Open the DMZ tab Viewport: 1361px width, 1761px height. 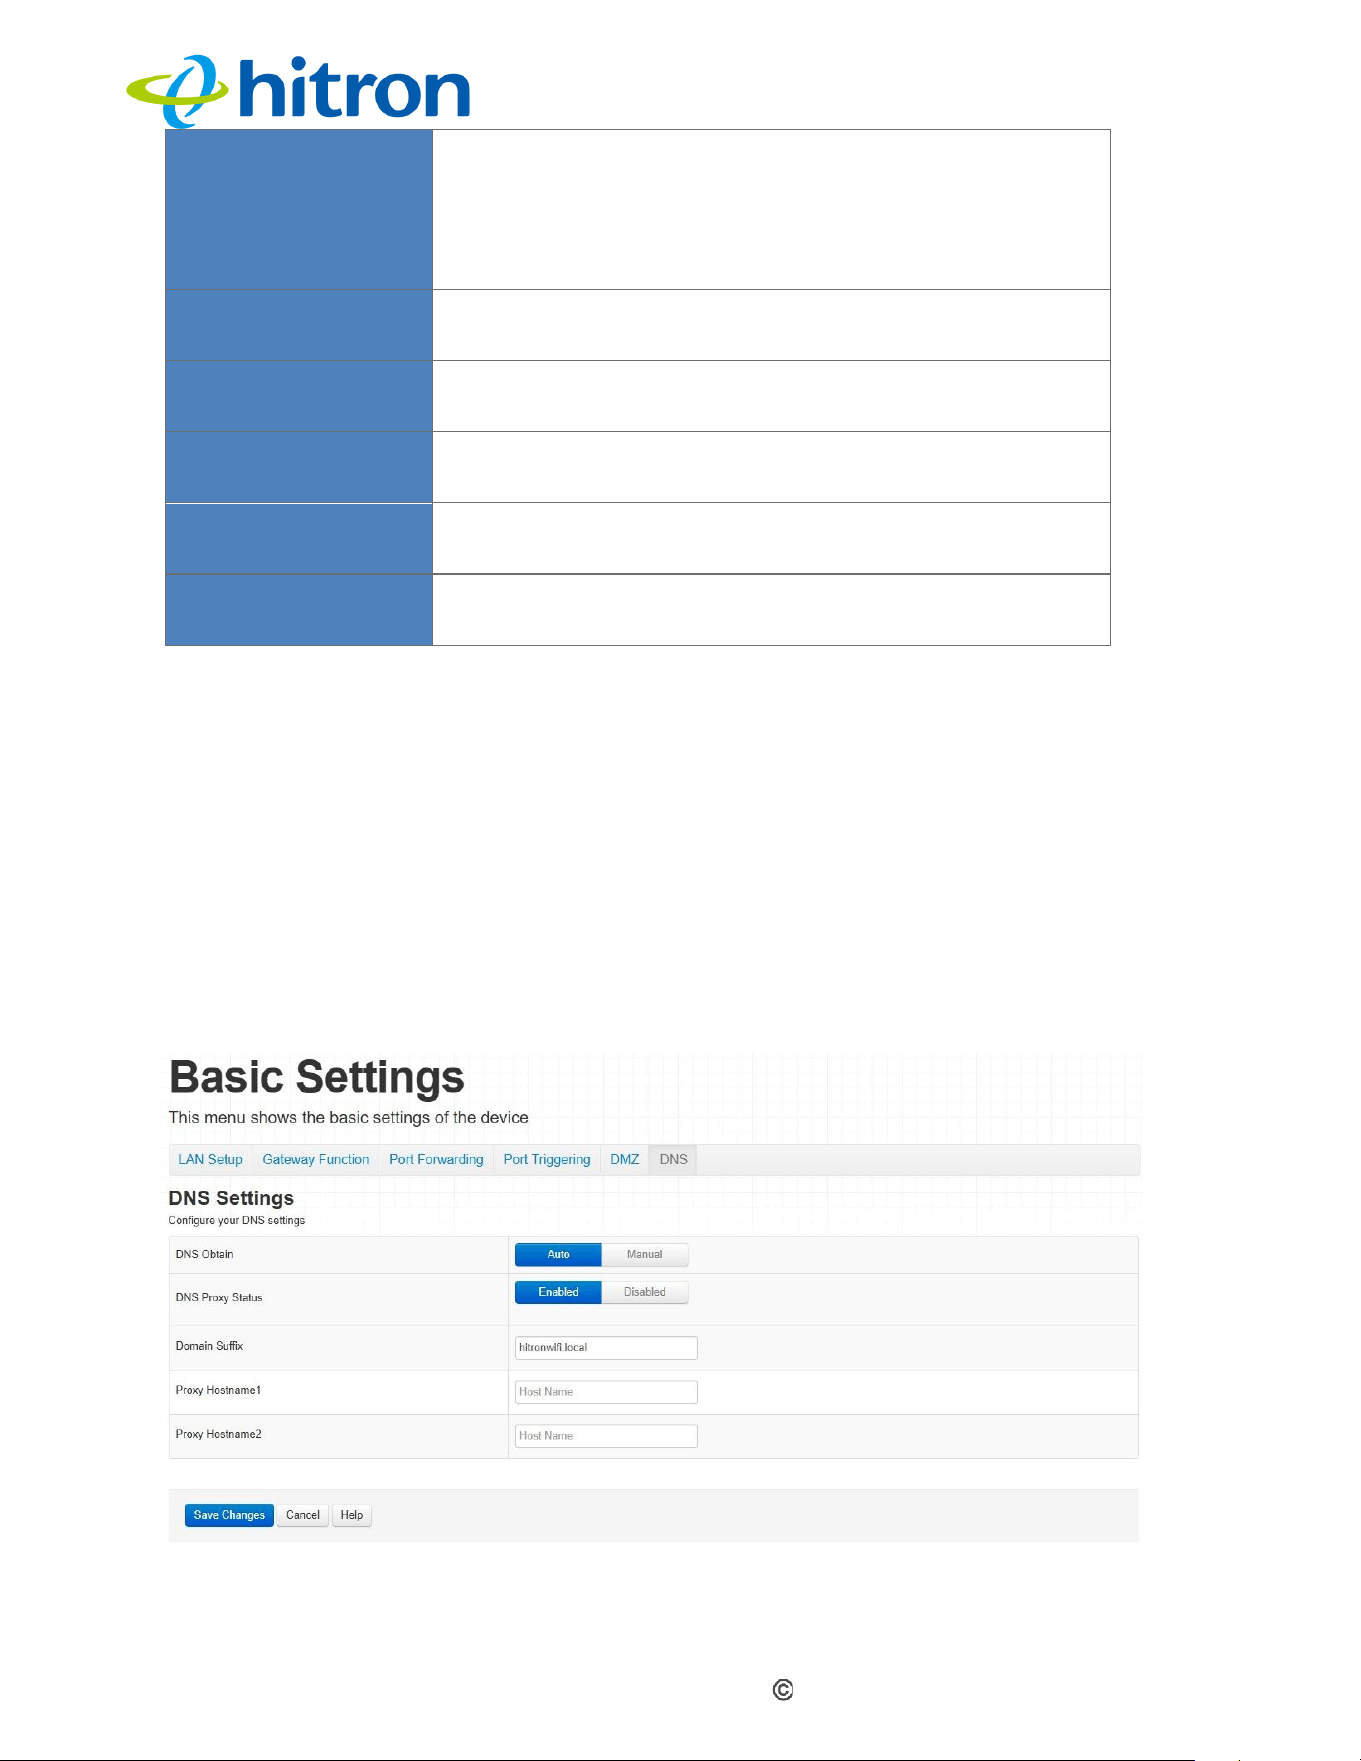click(625, 1159)
